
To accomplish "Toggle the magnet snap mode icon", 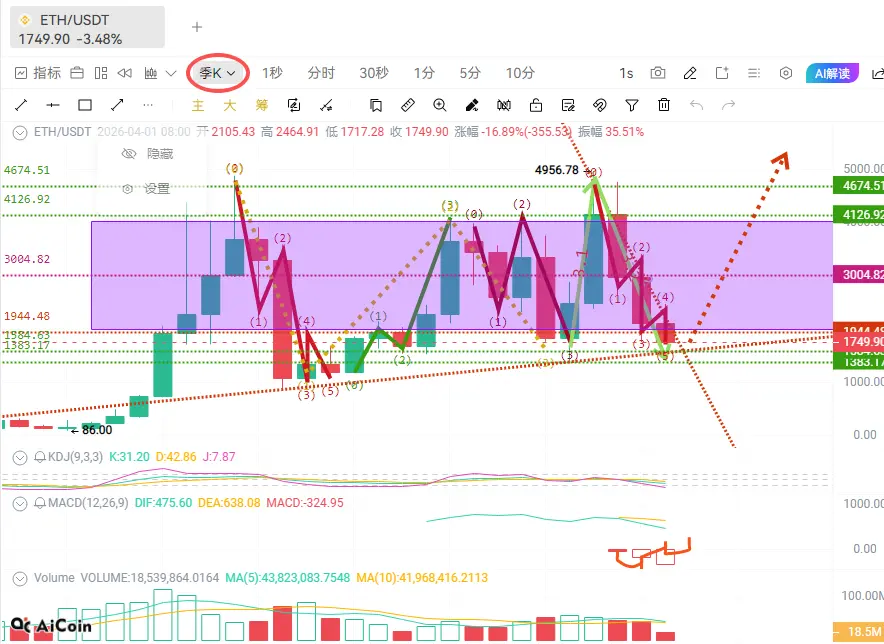I will coord(600,105).
